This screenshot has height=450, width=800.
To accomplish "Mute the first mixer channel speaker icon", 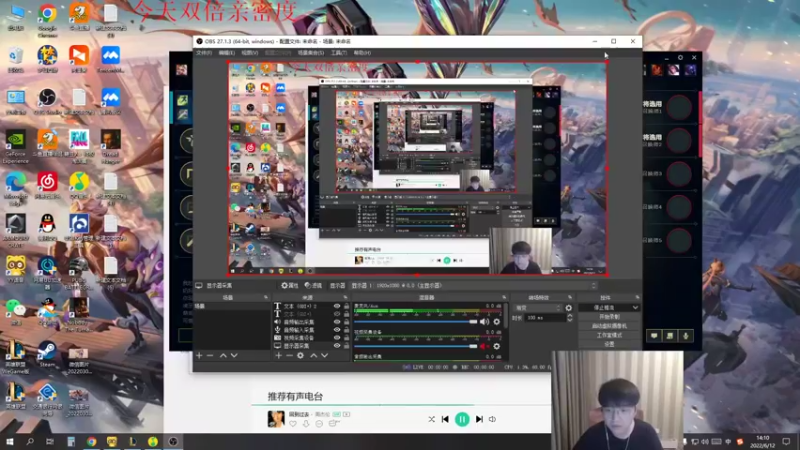I will [x=484, y=322].
